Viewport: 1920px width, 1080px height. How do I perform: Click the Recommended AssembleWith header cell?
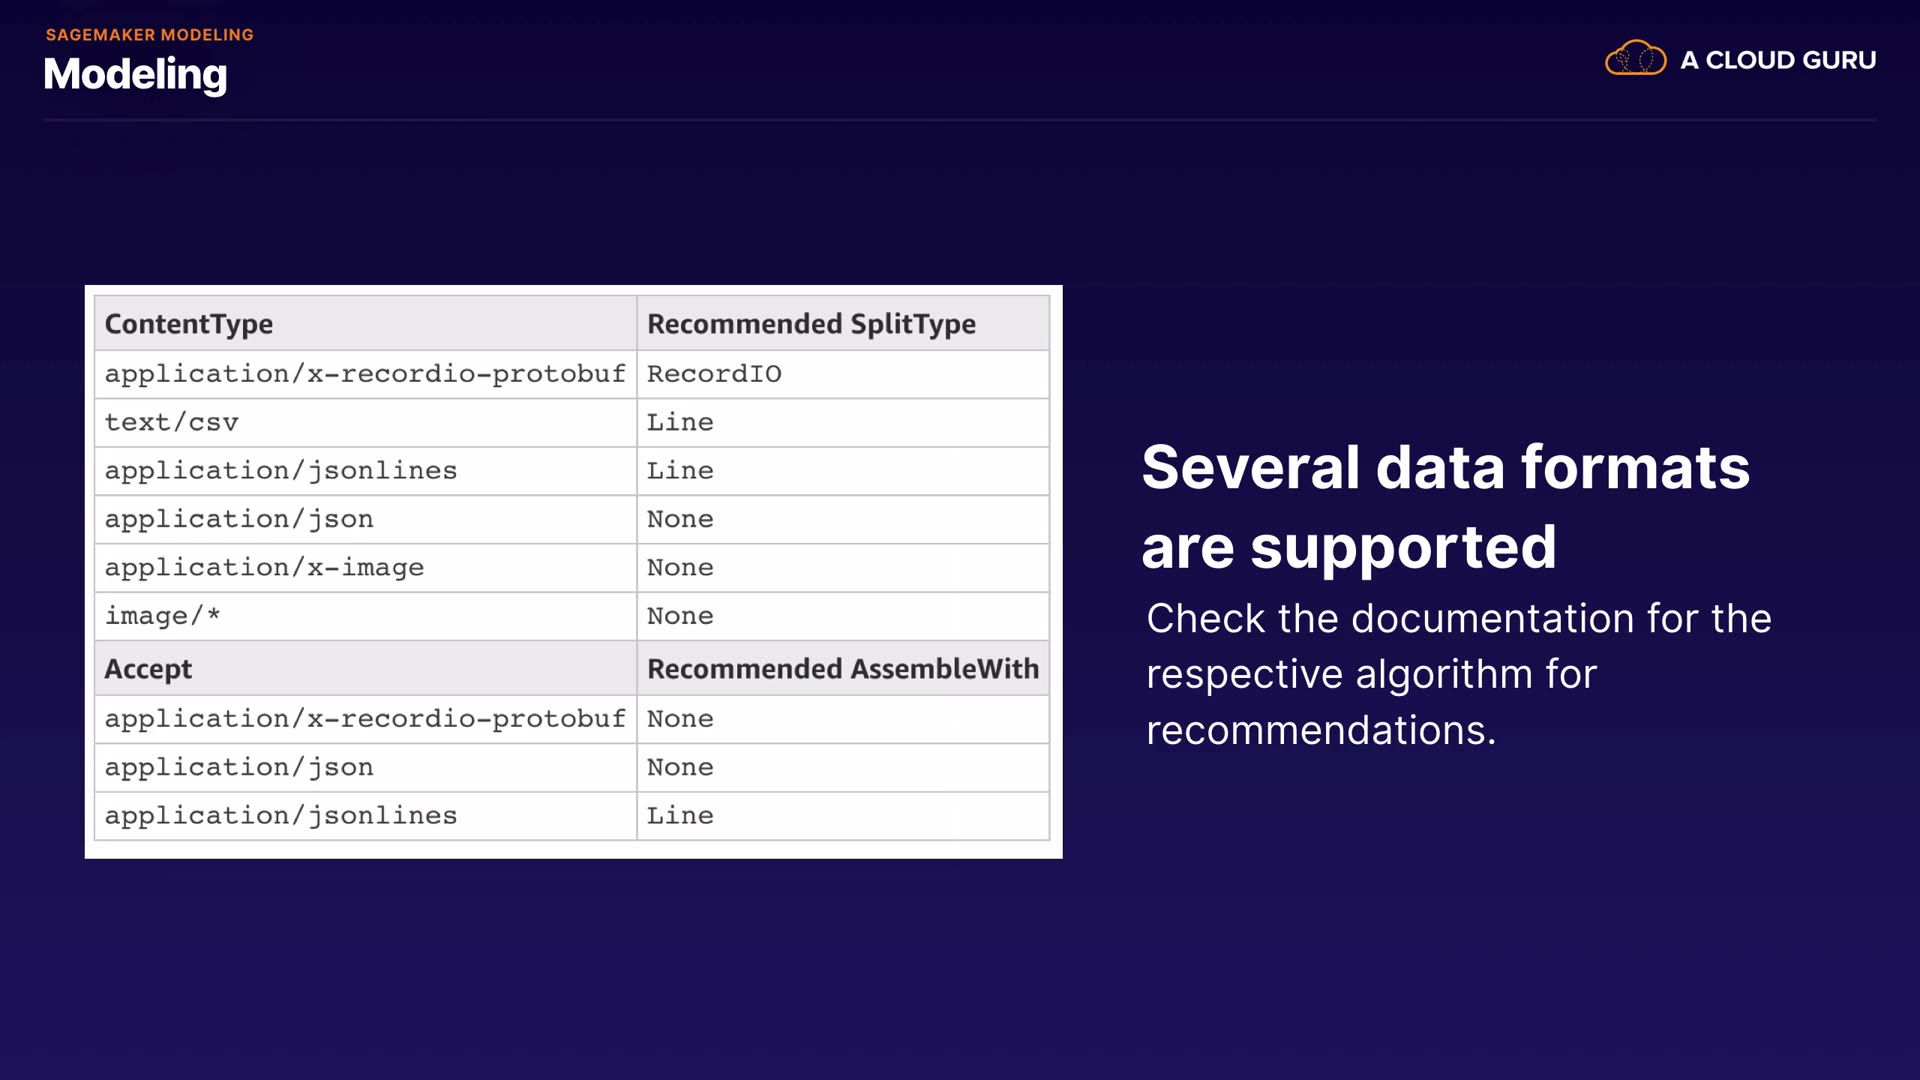pos(843,669)
